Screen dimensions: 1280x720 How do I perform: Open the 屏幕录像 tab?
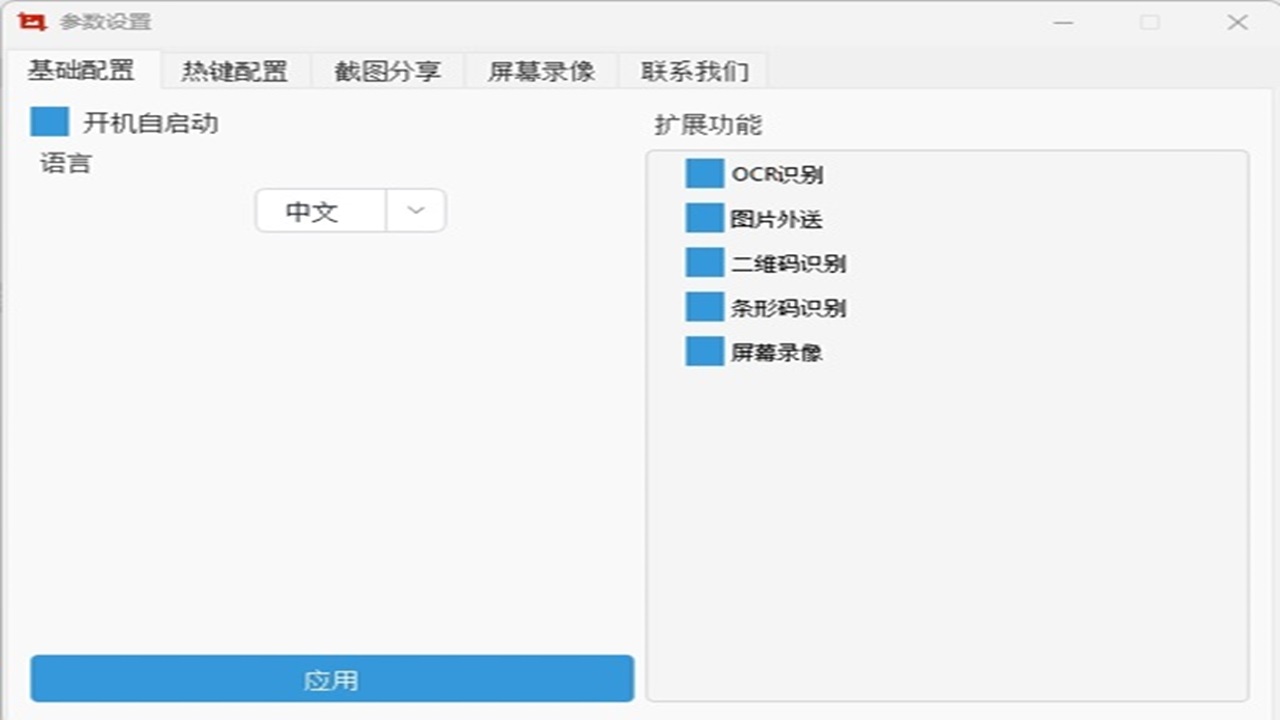click(541, 70)
